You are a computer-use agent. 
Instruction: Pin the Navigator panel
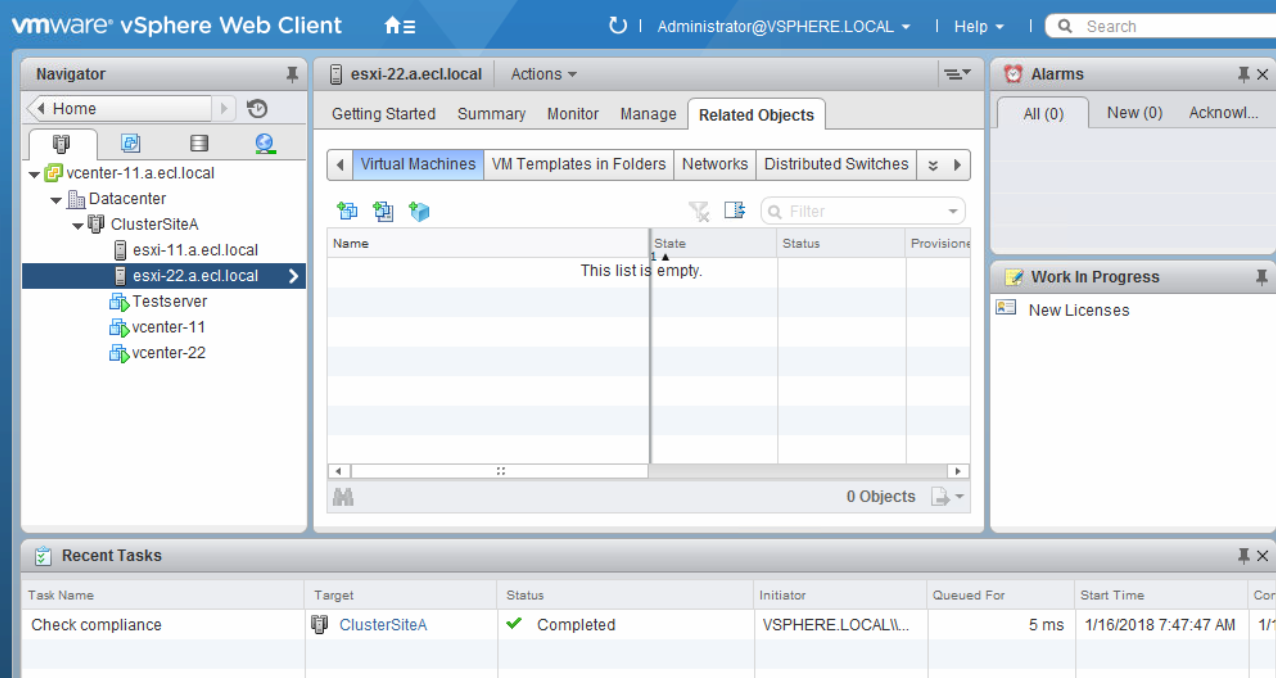(x=292, y=74)
